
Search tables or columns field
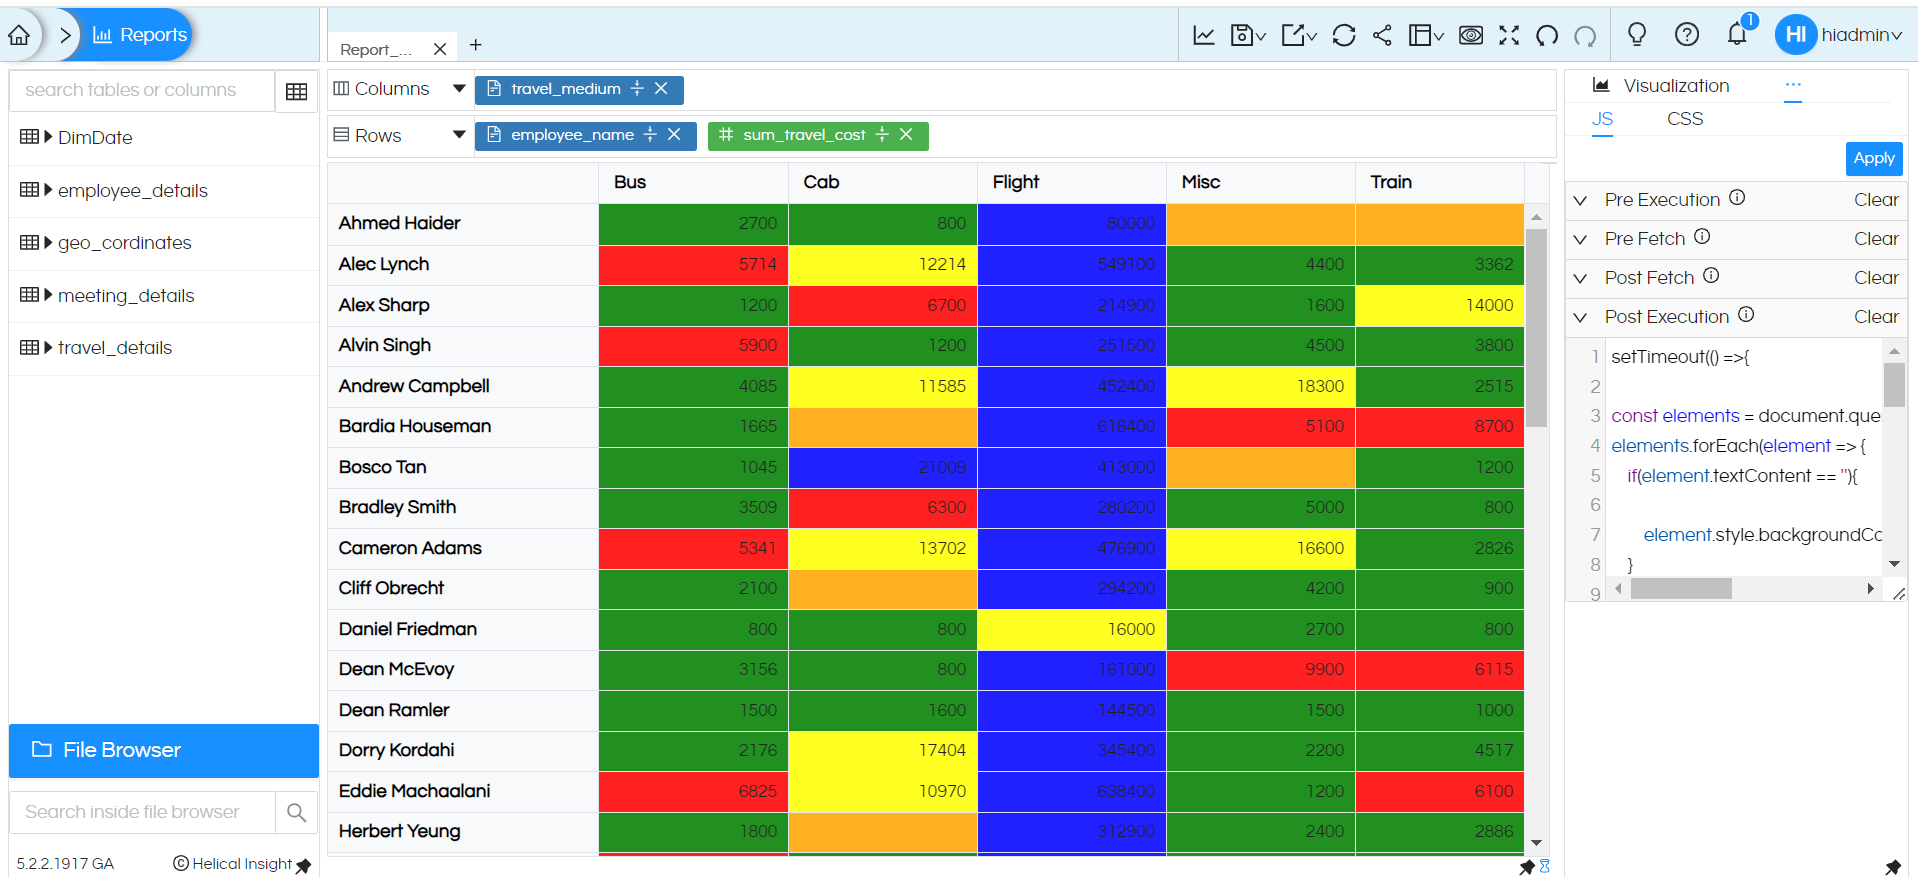(x=142, y=90)
